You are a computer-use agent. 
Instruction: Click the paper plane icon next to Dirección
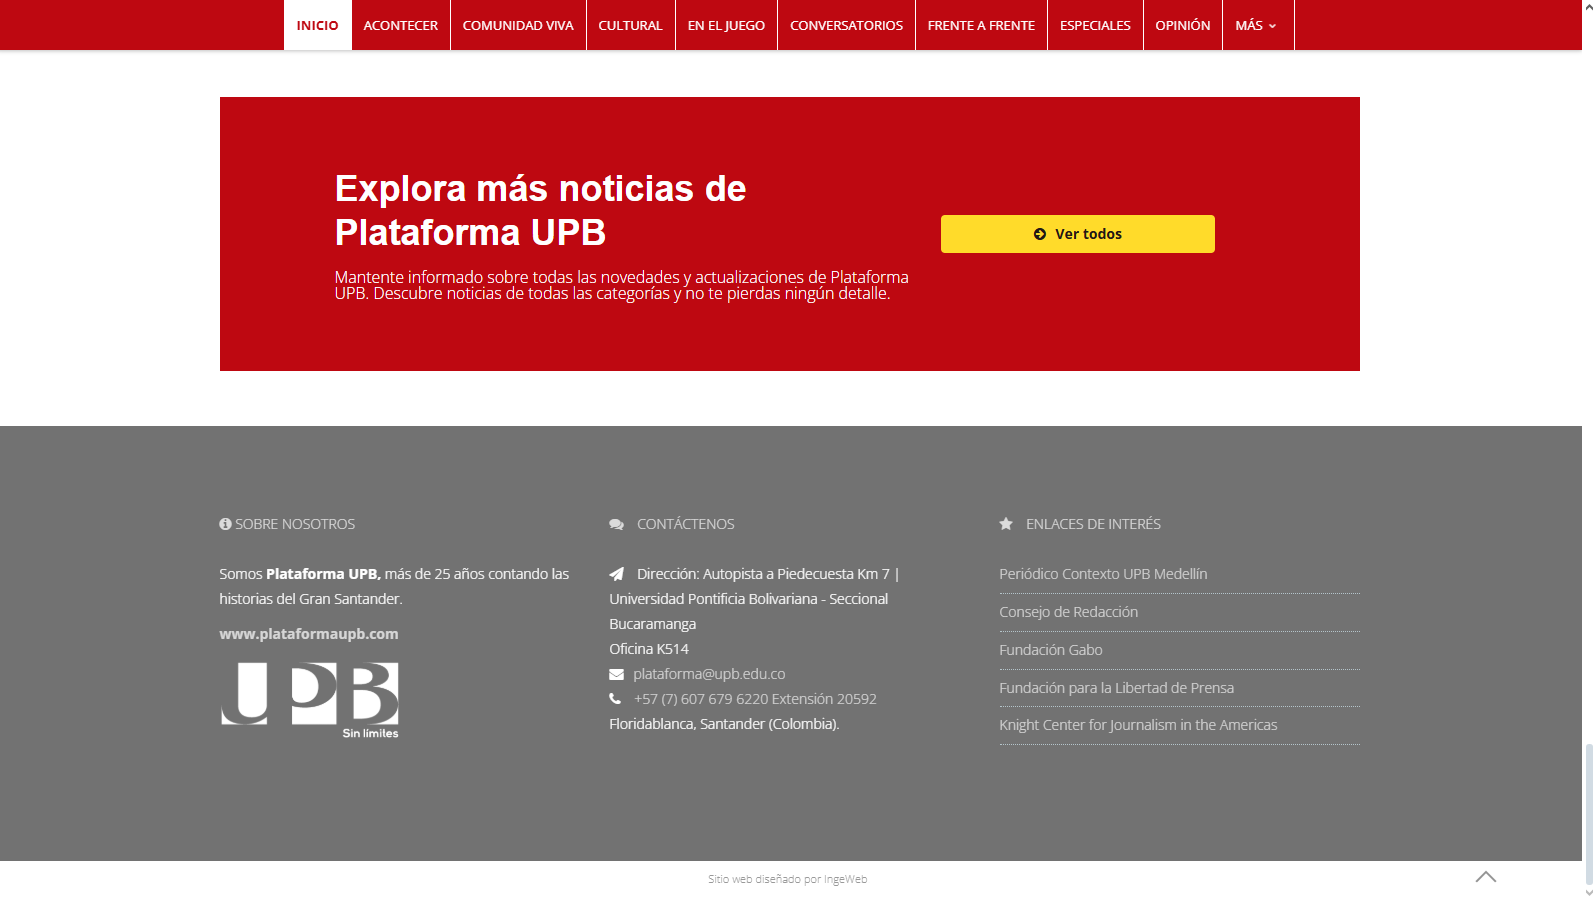(617, 574)
